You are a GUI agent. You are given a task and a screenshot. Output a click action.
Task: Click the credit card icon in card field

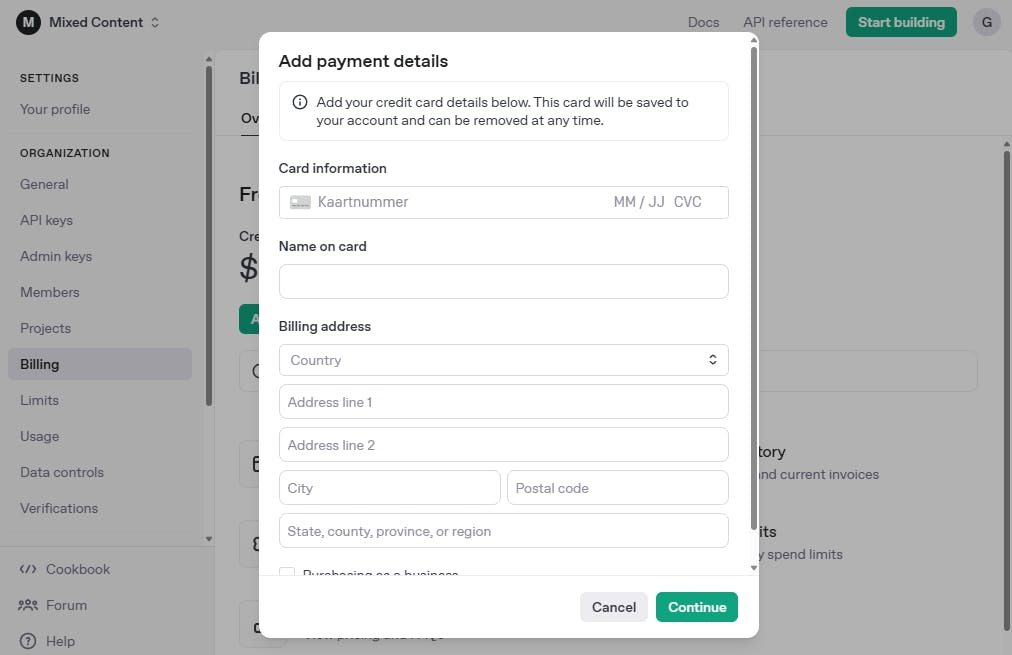(x=300, y=202)
